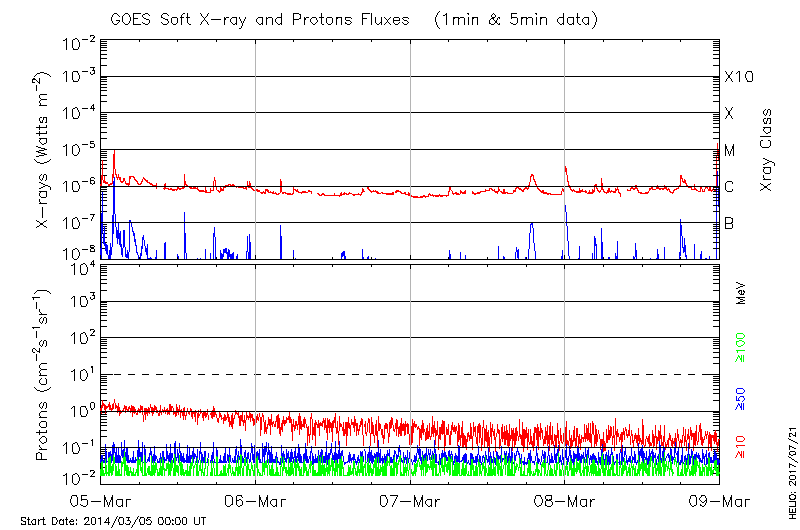Click the MeV label beside proton plot

(x=741, y=293)
